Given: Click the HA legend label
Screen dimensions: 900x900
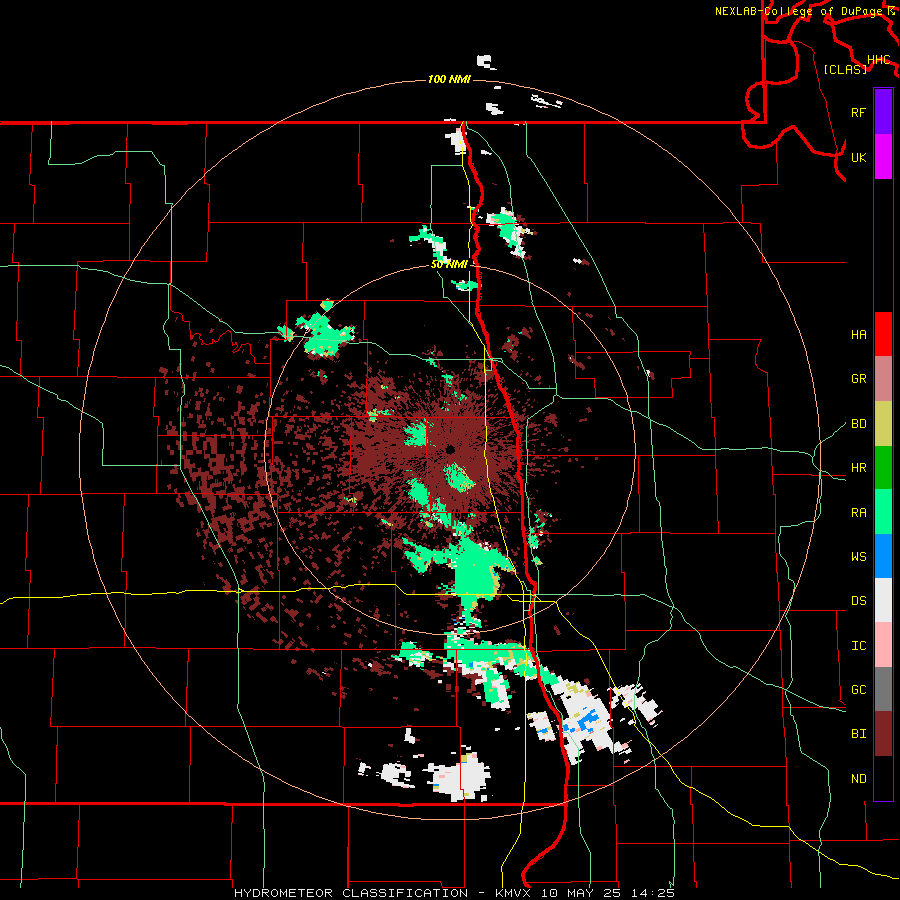Looking at the screenshot, I should (x=858, y=335).
